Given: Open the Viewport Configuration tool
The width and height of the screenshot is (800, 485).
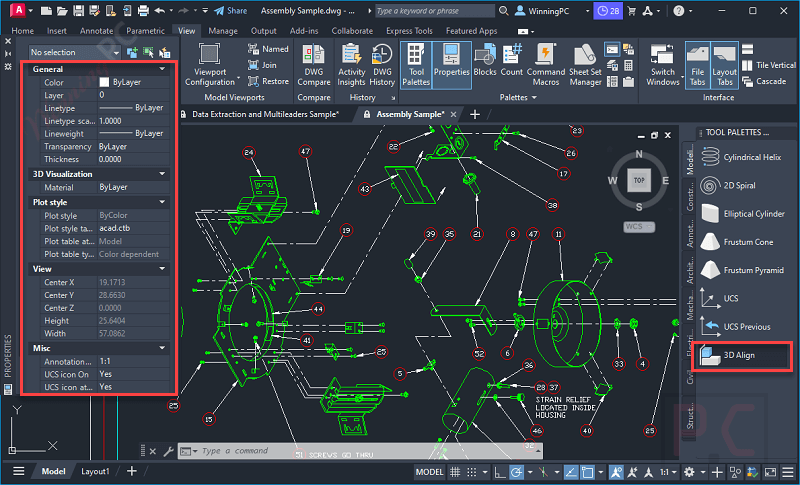Looking at the screenshot, I should click(x=210, y=65).
